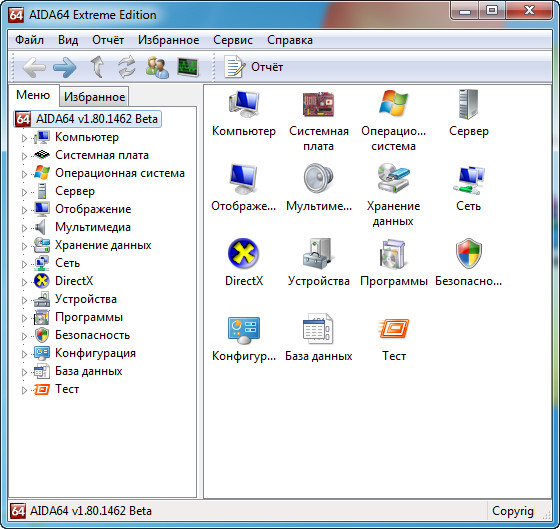
Task: Expand the Безопасность tree node
Action: click(24, 336)
